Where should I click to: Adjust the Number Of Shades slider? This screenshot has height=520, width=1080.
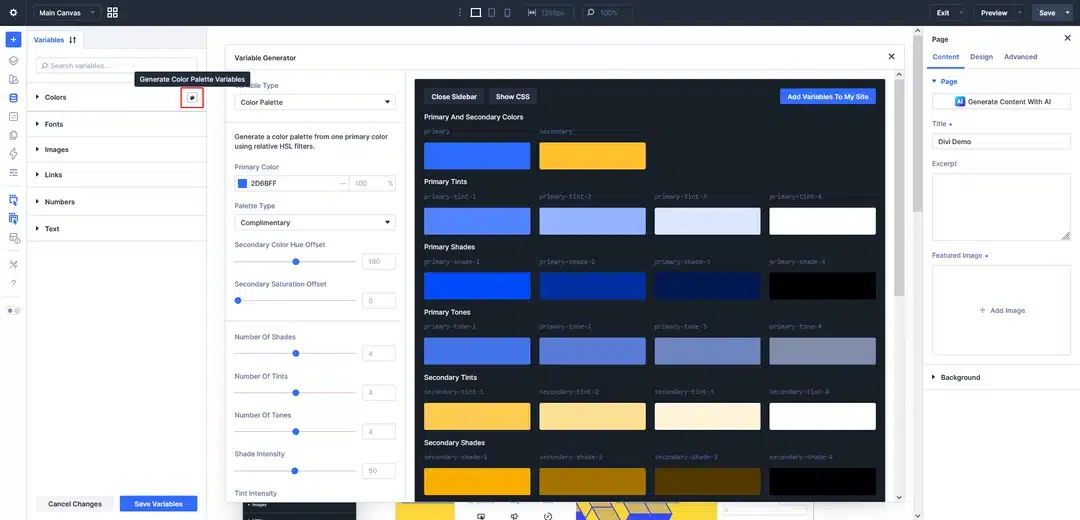pos(295,353)
